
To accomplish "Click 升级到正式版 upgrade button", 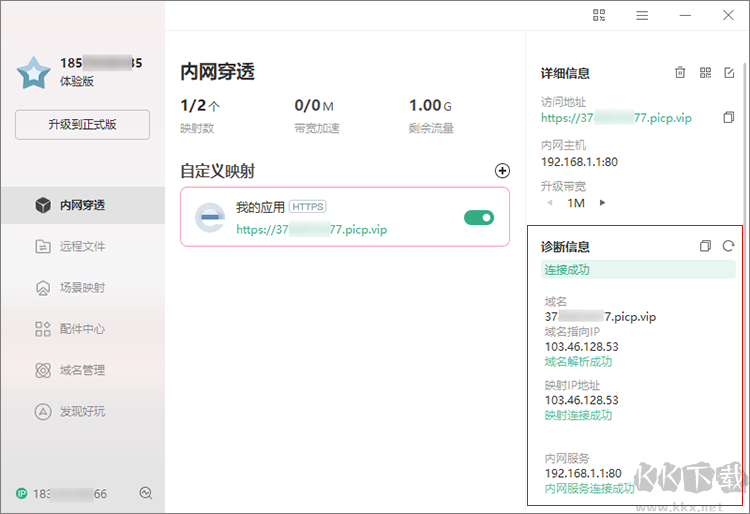I will point(82,125).
